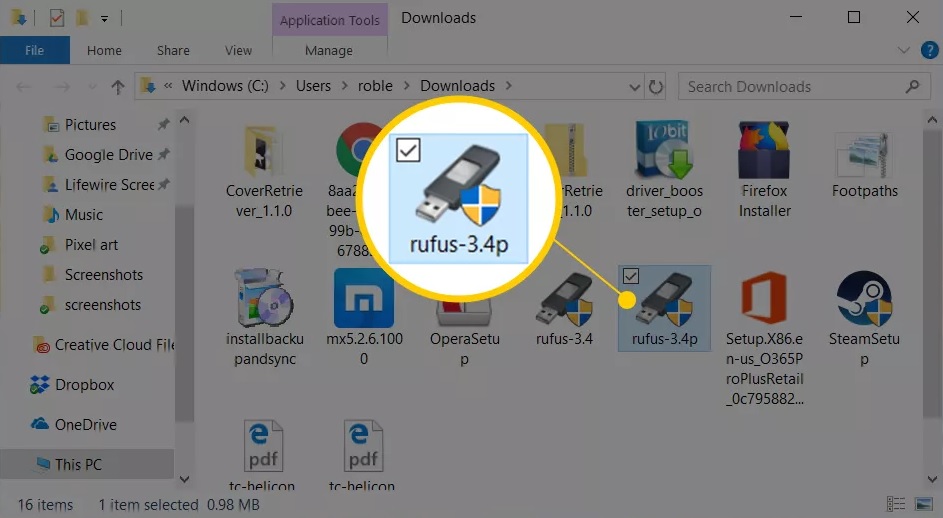Select the Office Setup.X86 installer icon
This screenshot has height=518, width=943.
point(764,298)
